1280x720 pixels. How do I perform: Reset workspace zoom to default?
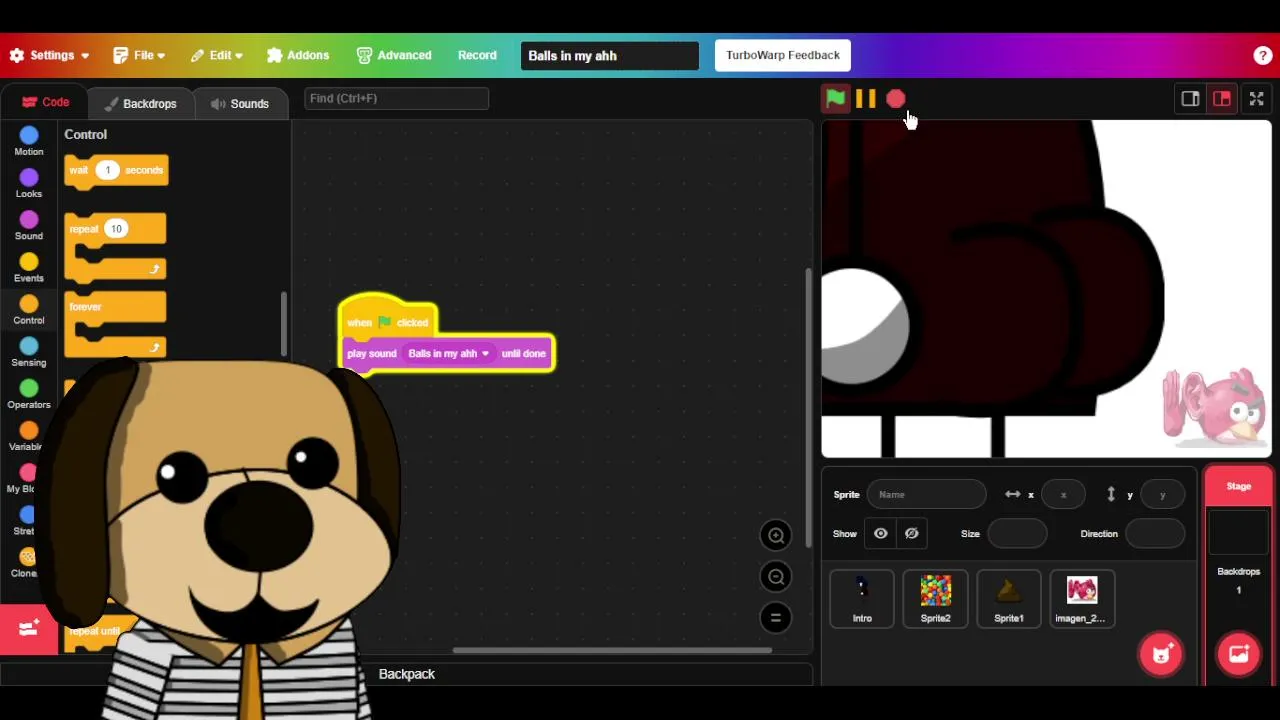pyautogui.click(x=776, y=618)
